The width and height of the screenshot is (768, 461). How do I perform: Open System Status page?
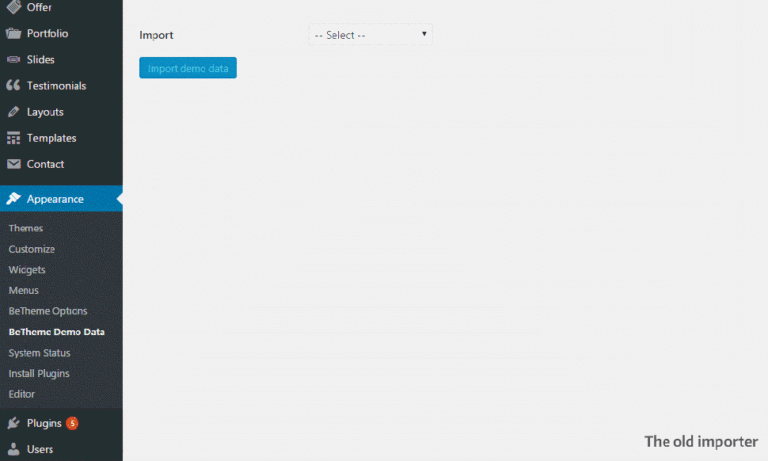click(39, 353)
